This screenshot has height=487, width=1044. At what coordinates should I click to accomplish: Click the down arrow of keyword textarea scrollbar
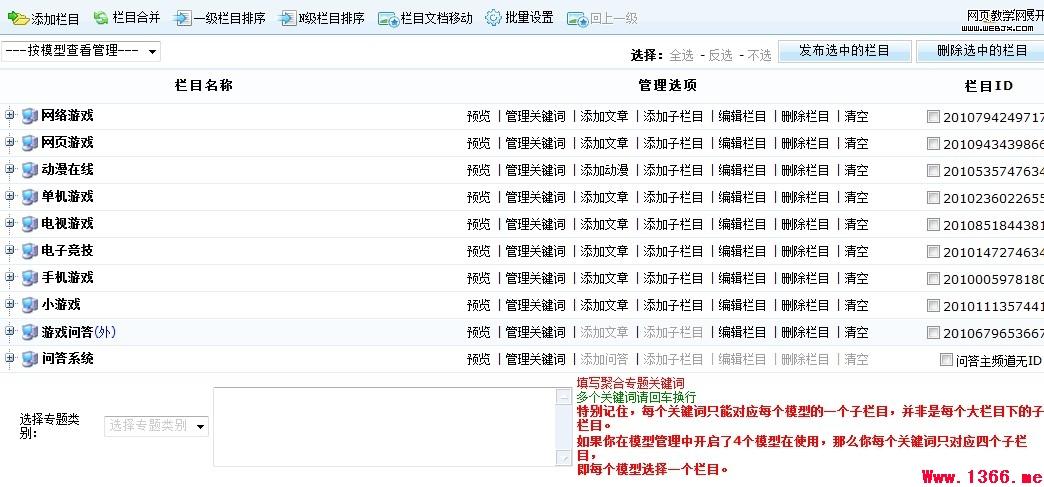click(x=564, y=458)
